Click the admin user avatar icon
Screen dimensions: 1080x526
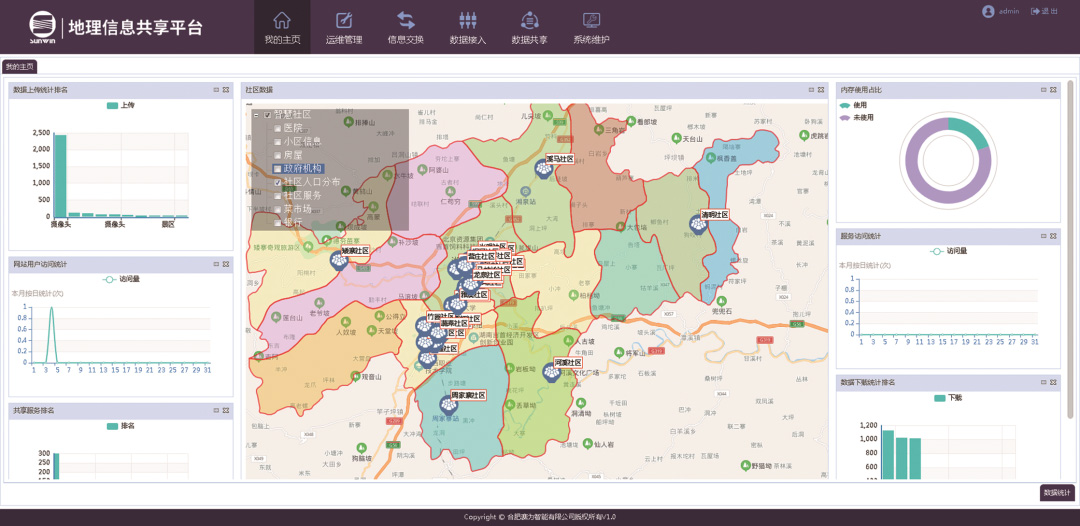coord(988,11)
